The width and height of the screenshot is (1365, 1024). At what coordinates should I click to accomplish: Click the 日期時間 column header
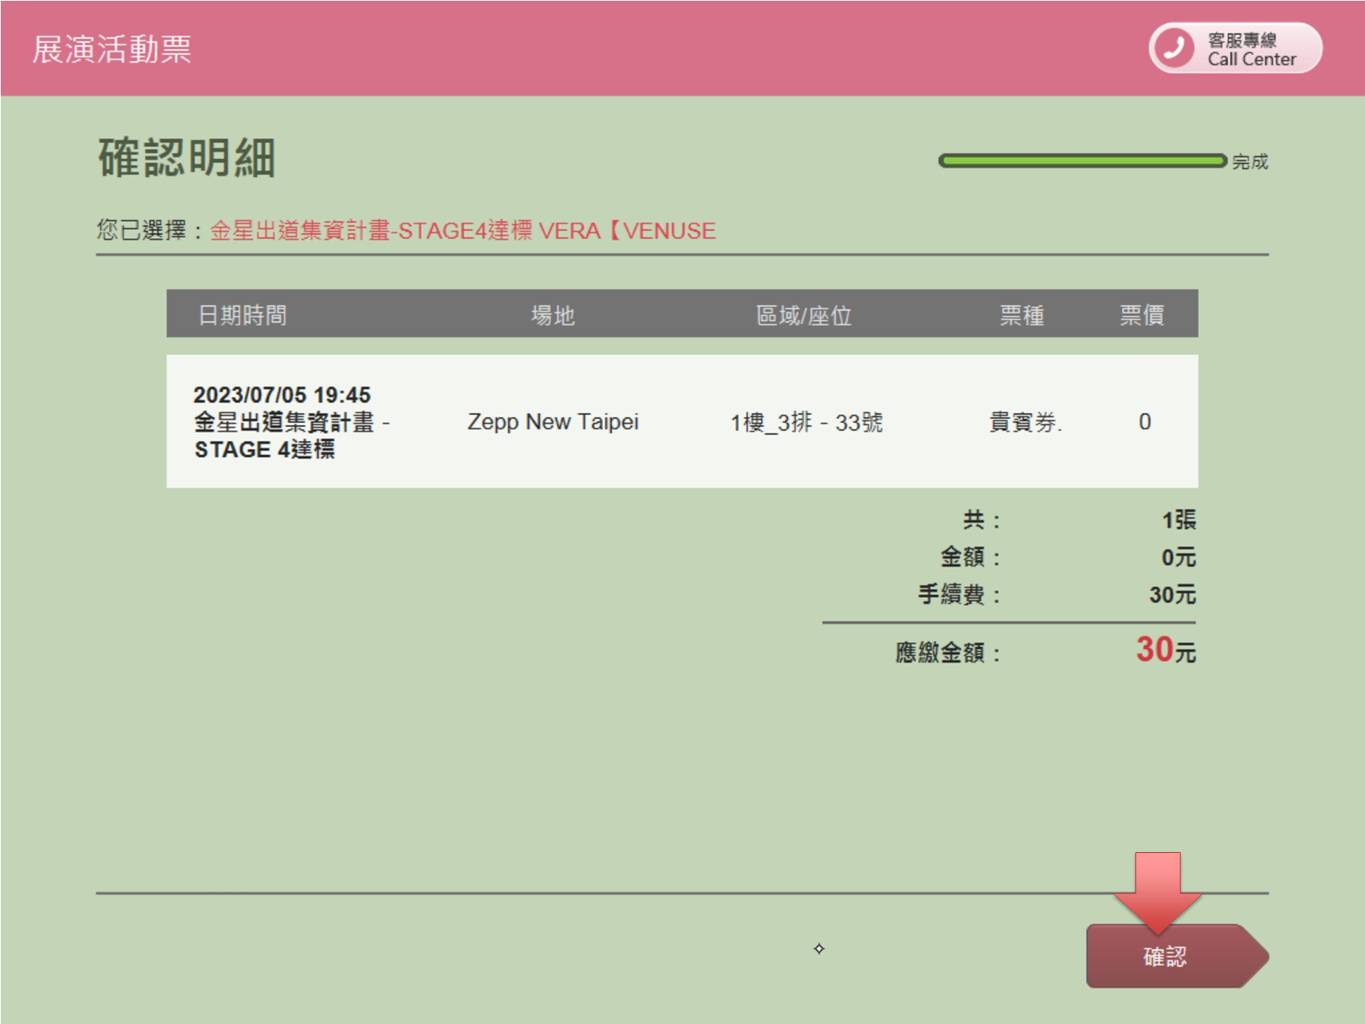tap(242, 315)
